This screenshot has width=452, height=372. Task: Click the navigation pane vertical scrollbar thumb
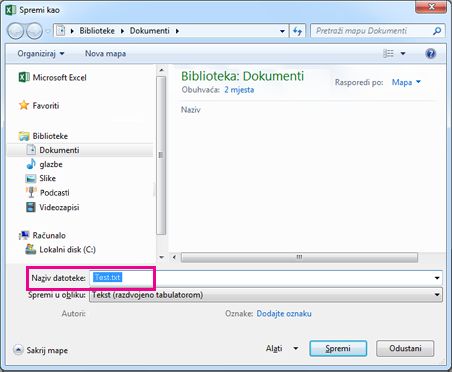[161, 155]
